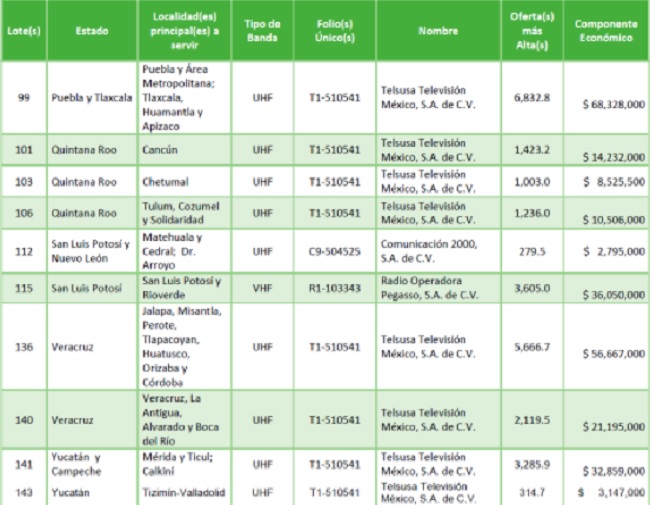
Task: Select Radio Operadora Pegasso, S.A. de C.V.
Action: click(429, 288)
